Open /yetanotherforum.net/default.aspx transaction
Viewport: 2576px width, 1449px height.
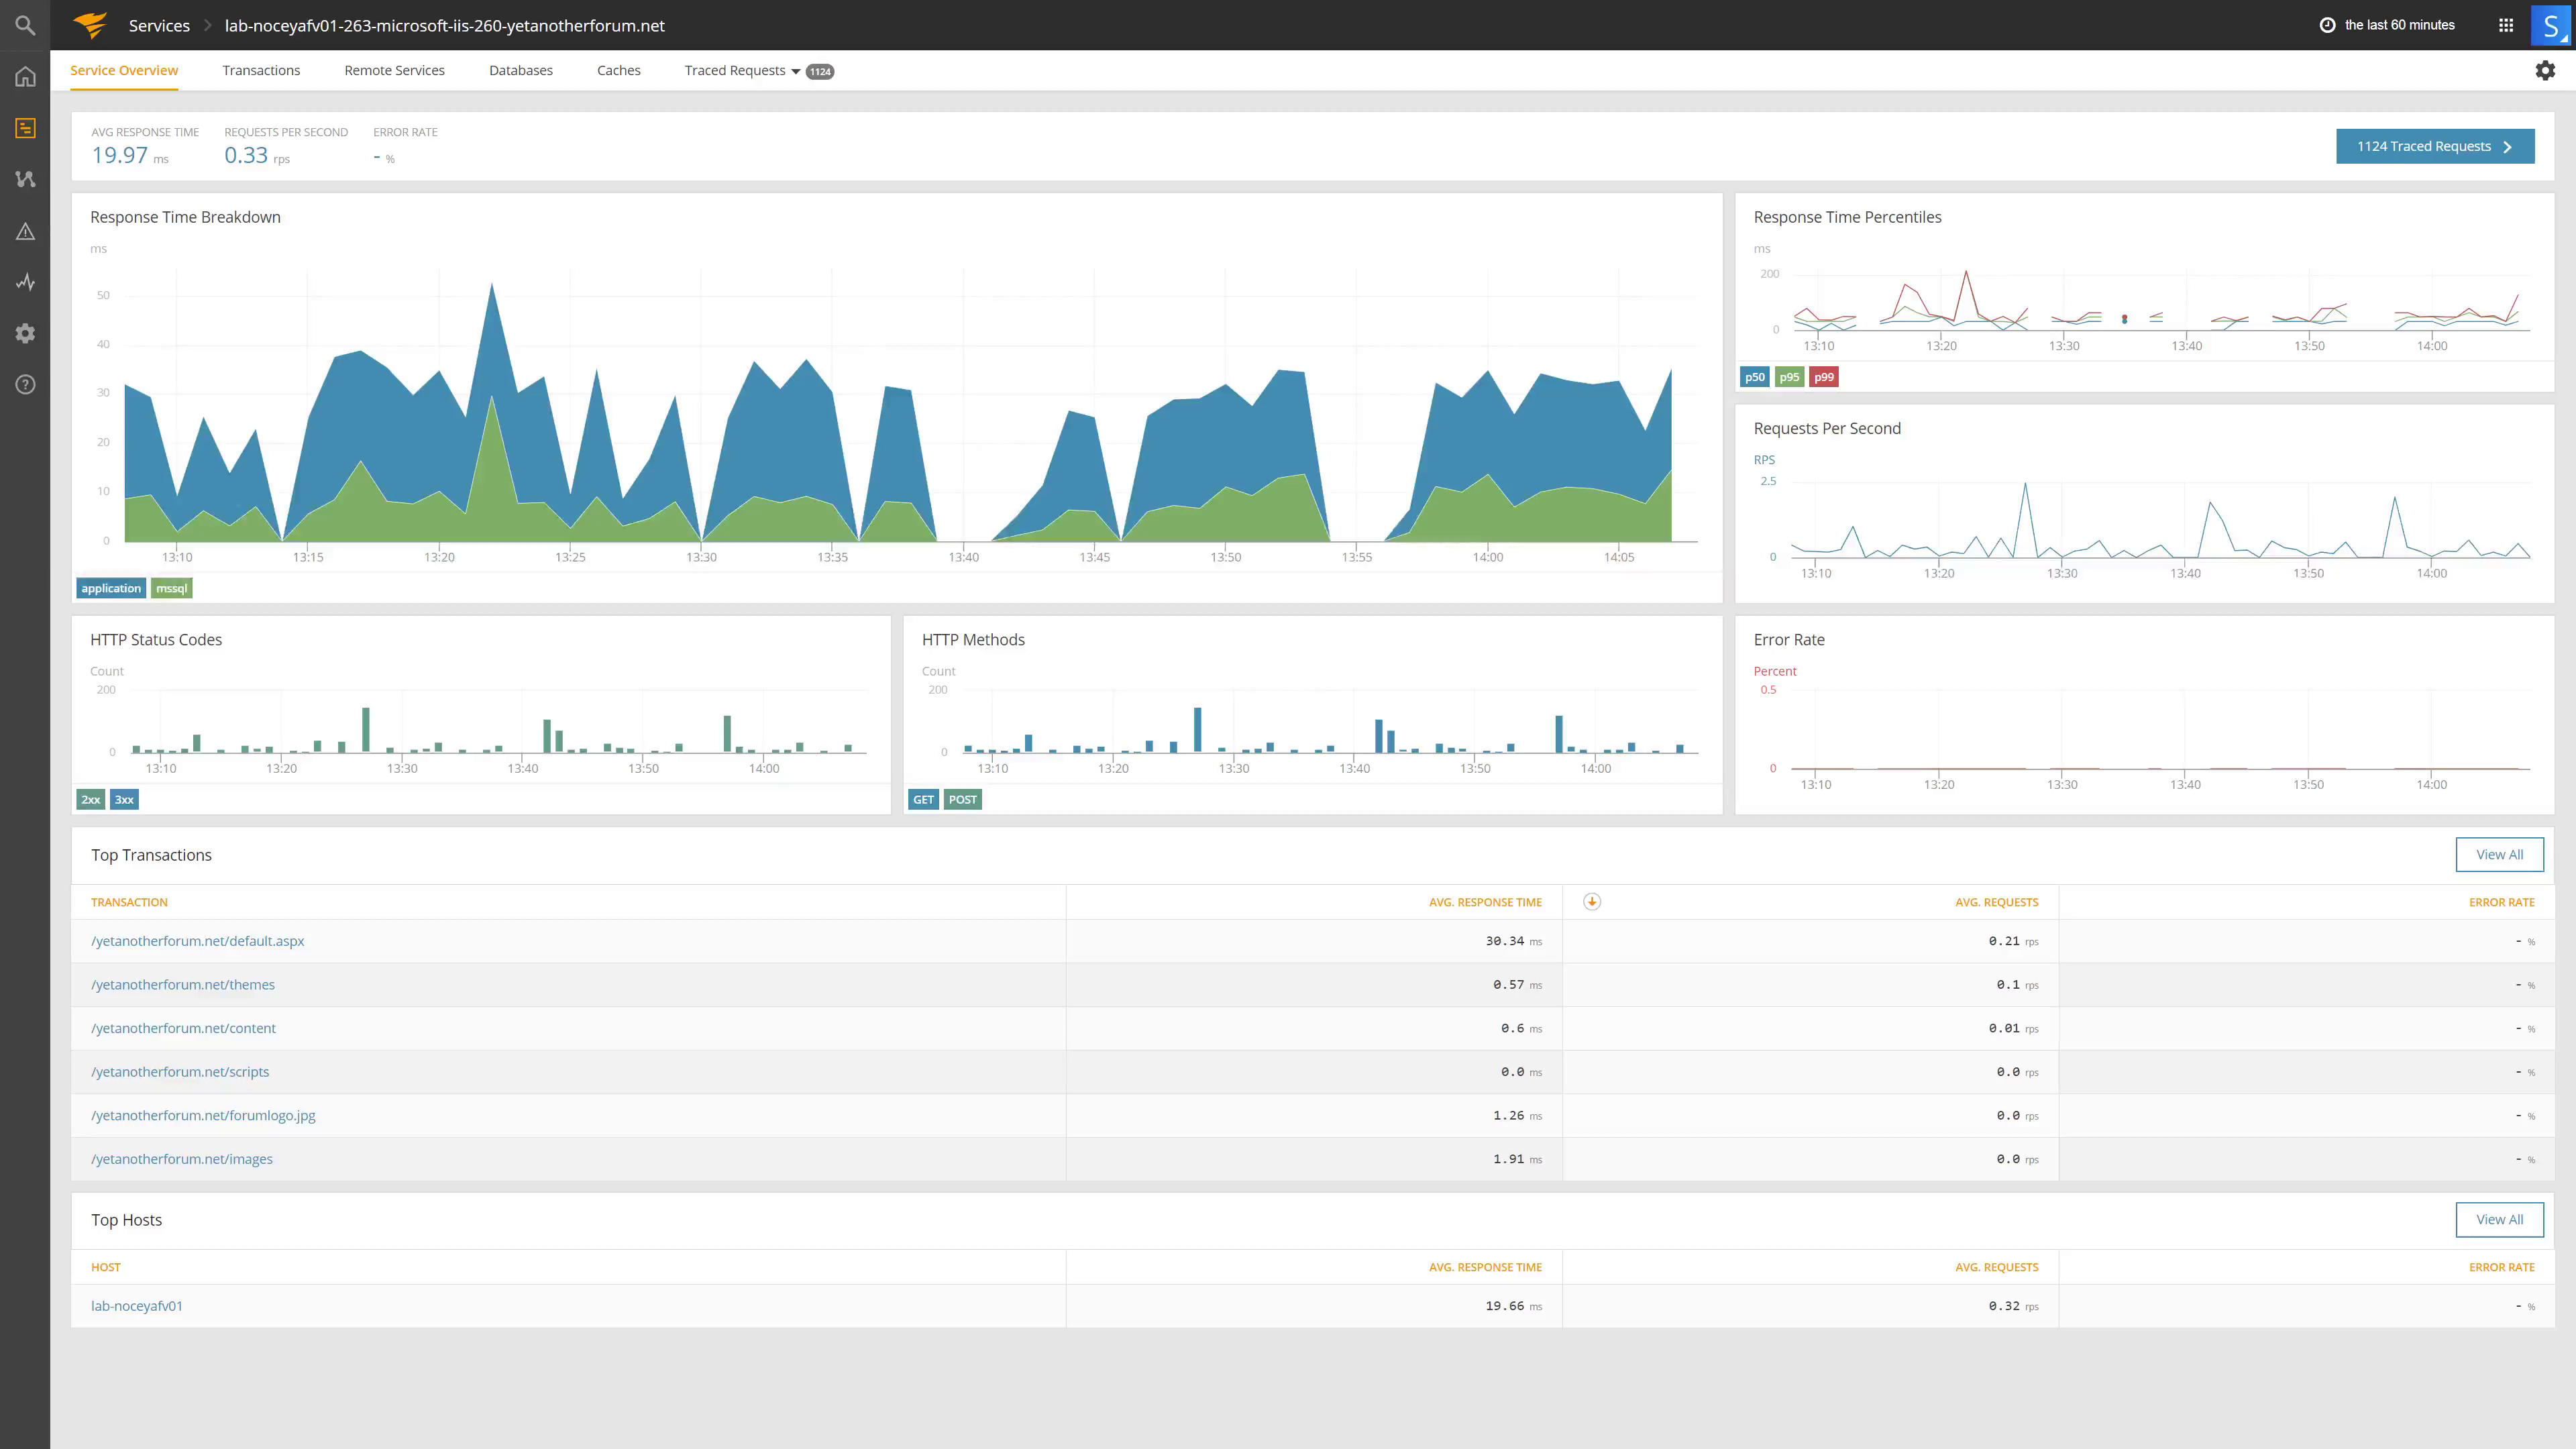coord(197,941)
